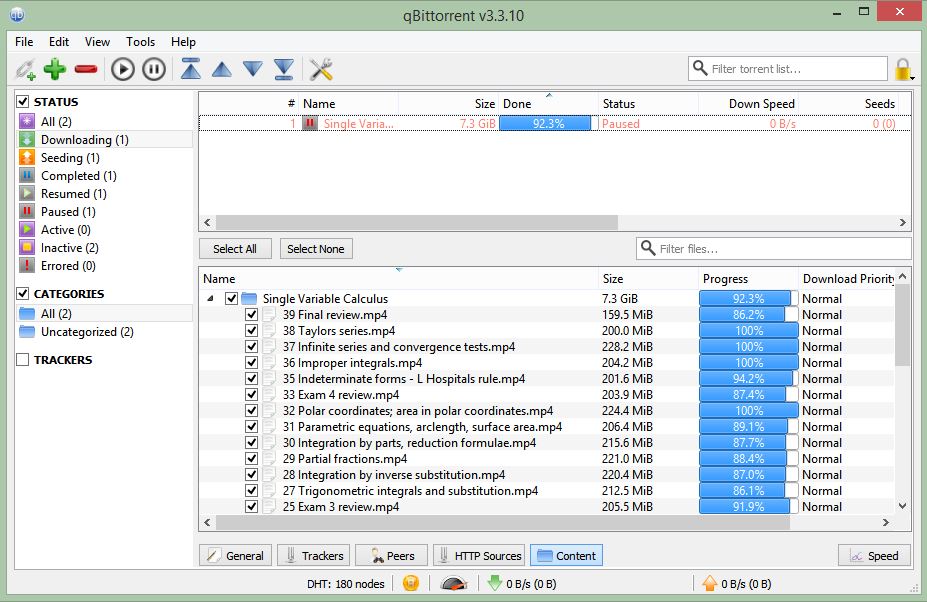Screen dimensions: 927x602
Task: Click the 86.2% progress bar for Final review
Action: [748, 315]
